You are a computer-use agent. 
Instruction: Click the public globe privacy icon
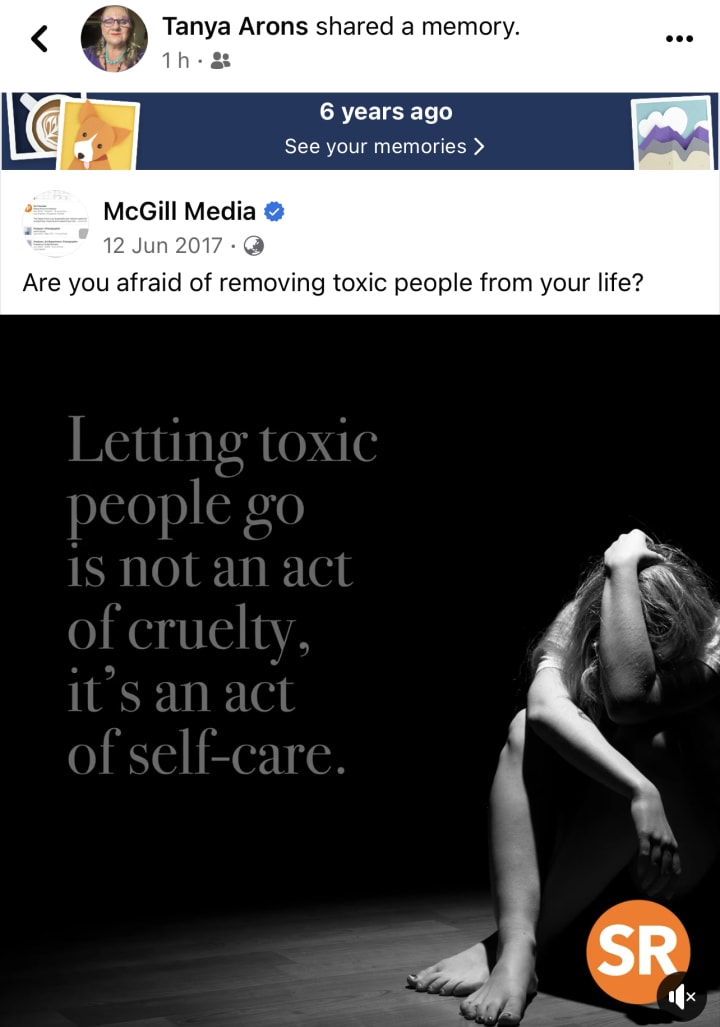coord(254,246)
